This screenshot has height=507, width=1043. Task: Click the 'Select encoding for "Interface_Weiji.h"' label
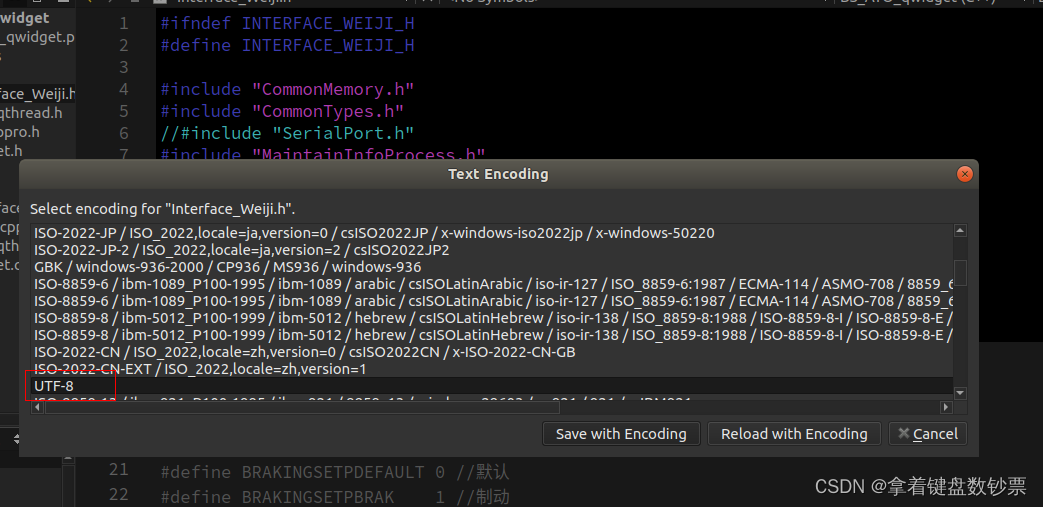pos(162,209)
